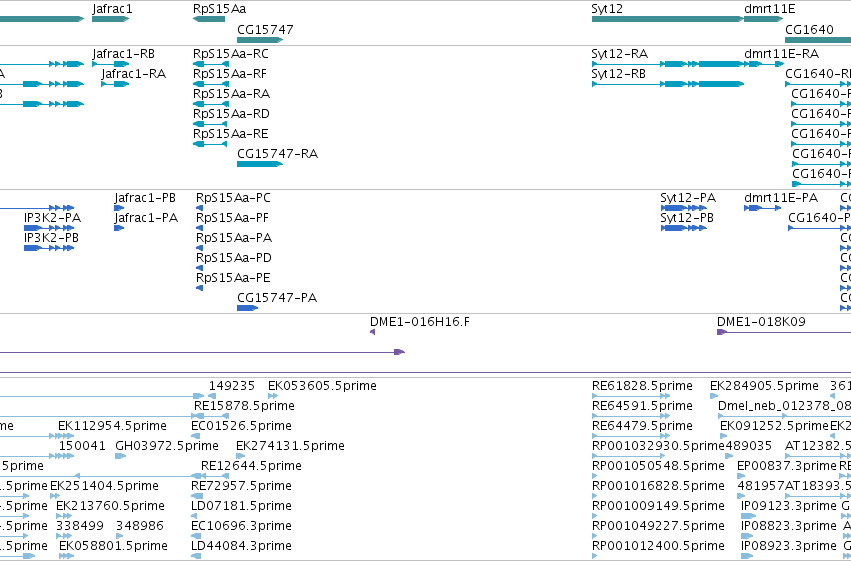Click EK251404.5prime EST label
The image size is (851, 561).
coord(104,486)
